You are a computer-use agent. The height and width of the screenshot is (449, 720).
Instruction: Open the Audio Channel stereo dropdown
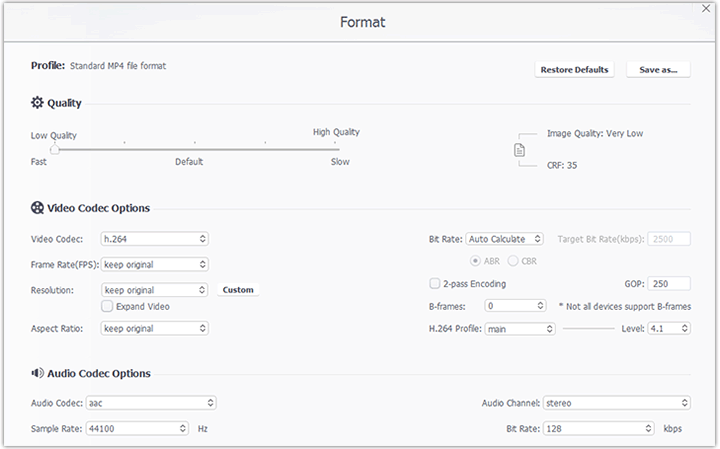(616, 403)
